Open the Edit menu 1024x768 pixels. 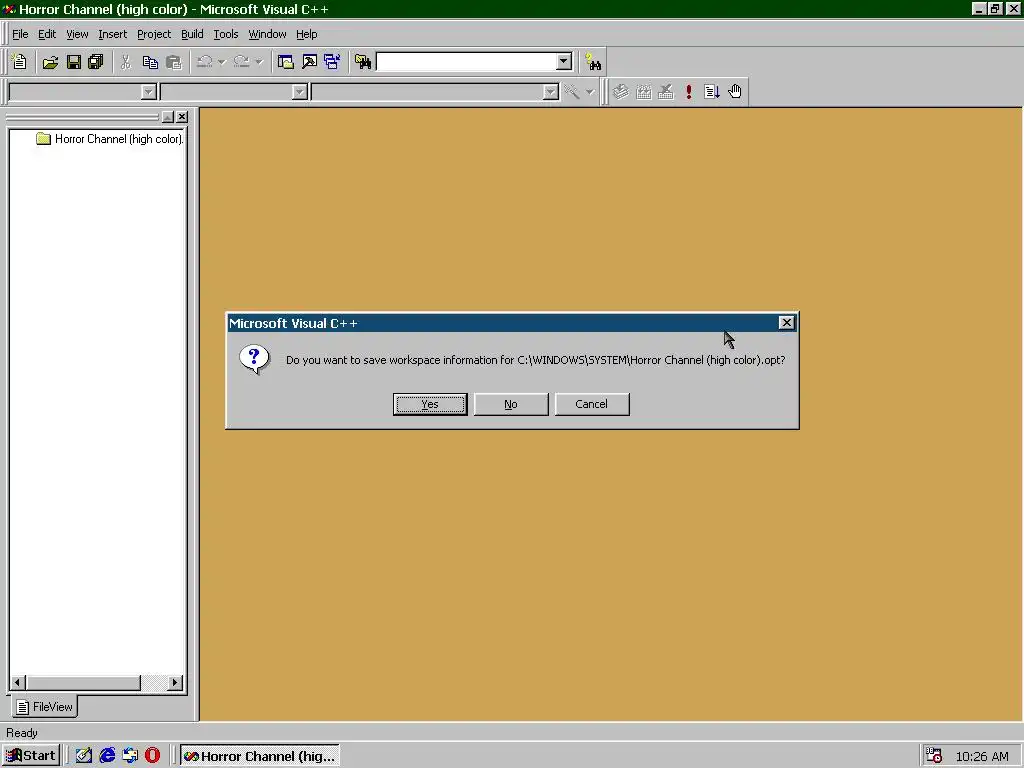click(47, 34)
